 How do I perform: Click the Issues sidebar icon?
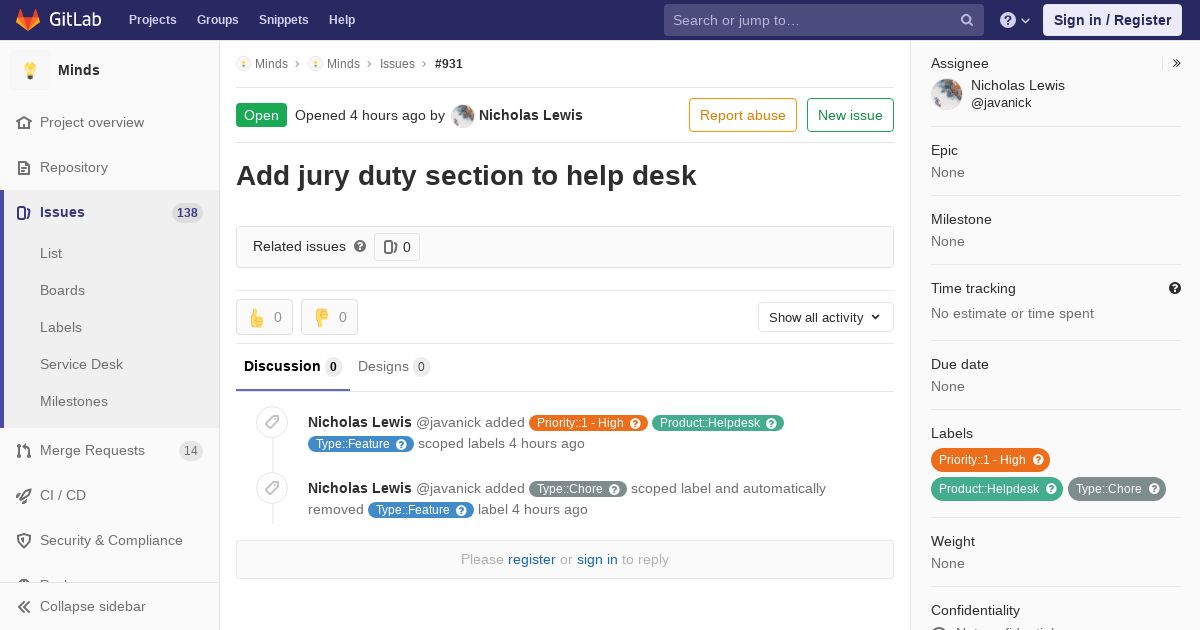click(24, 212)
